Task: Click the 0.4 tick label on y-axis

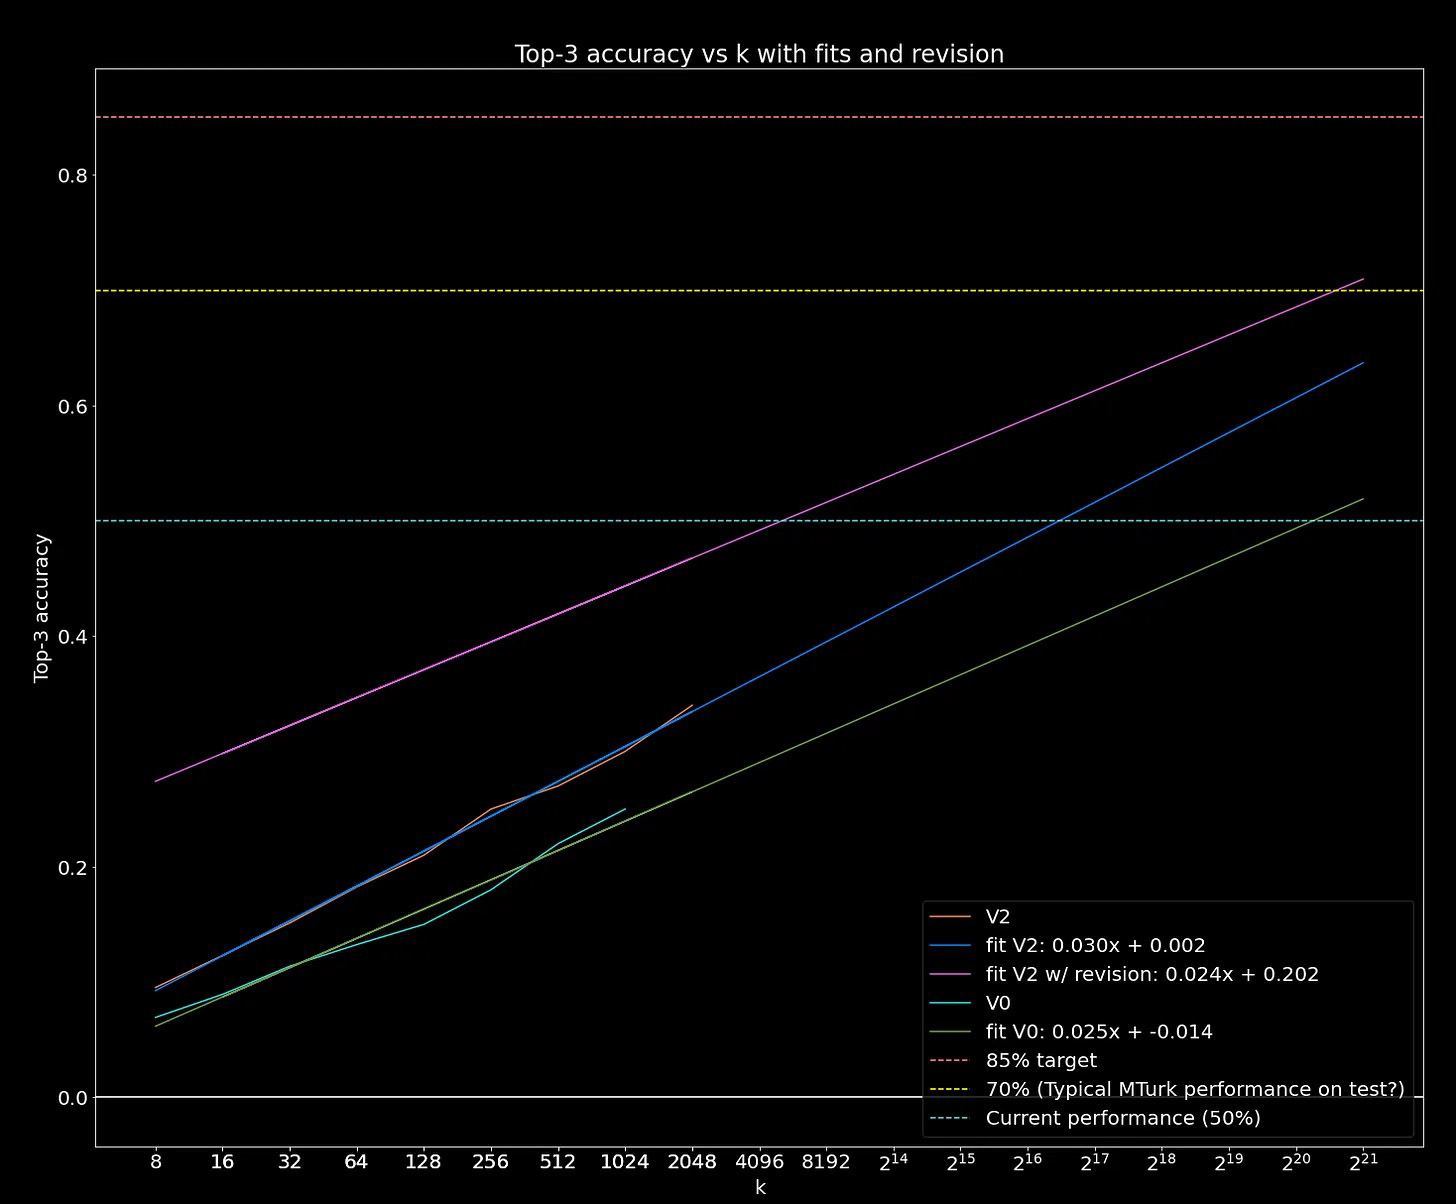Action: (73, 637)
